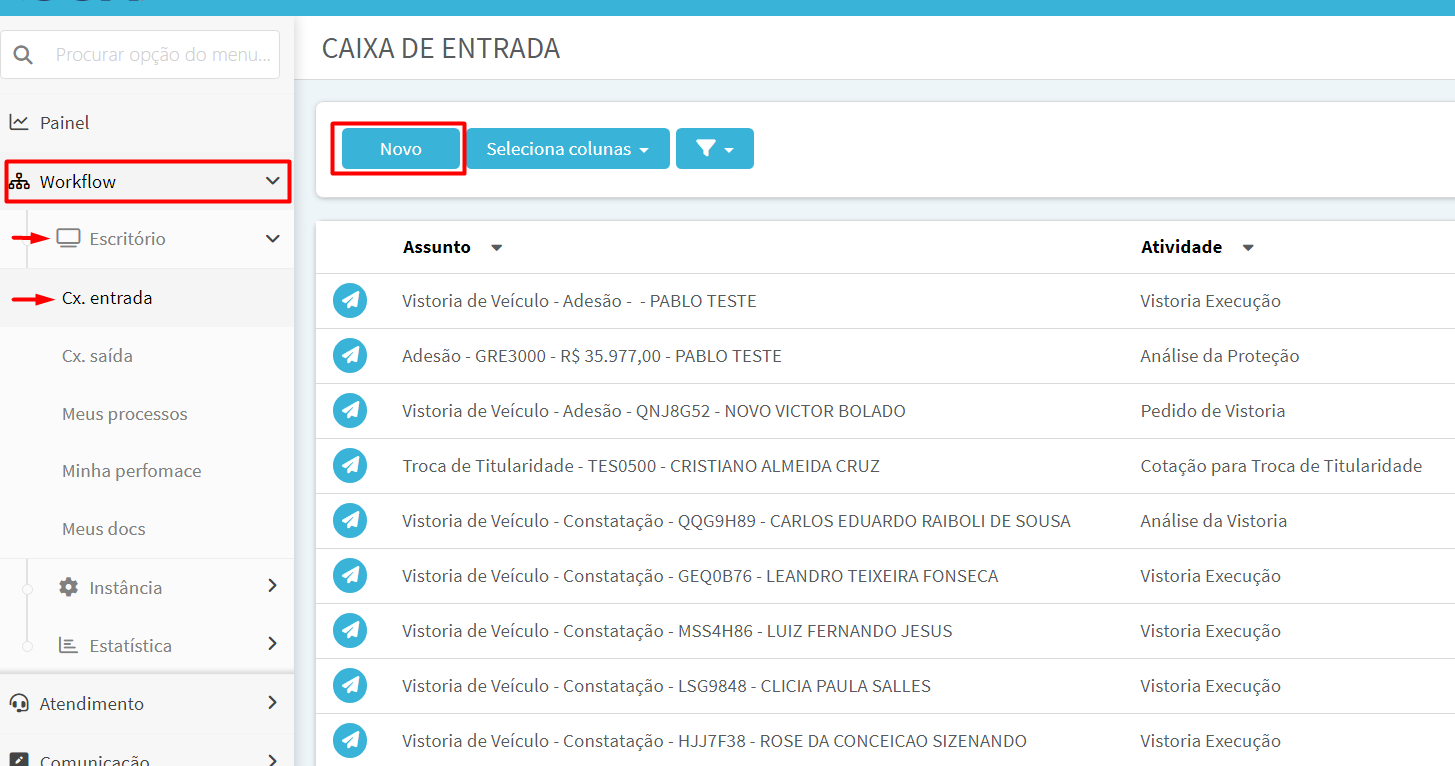
Task: Expand the Instância submenu arrow
Action: coord(272,586)
